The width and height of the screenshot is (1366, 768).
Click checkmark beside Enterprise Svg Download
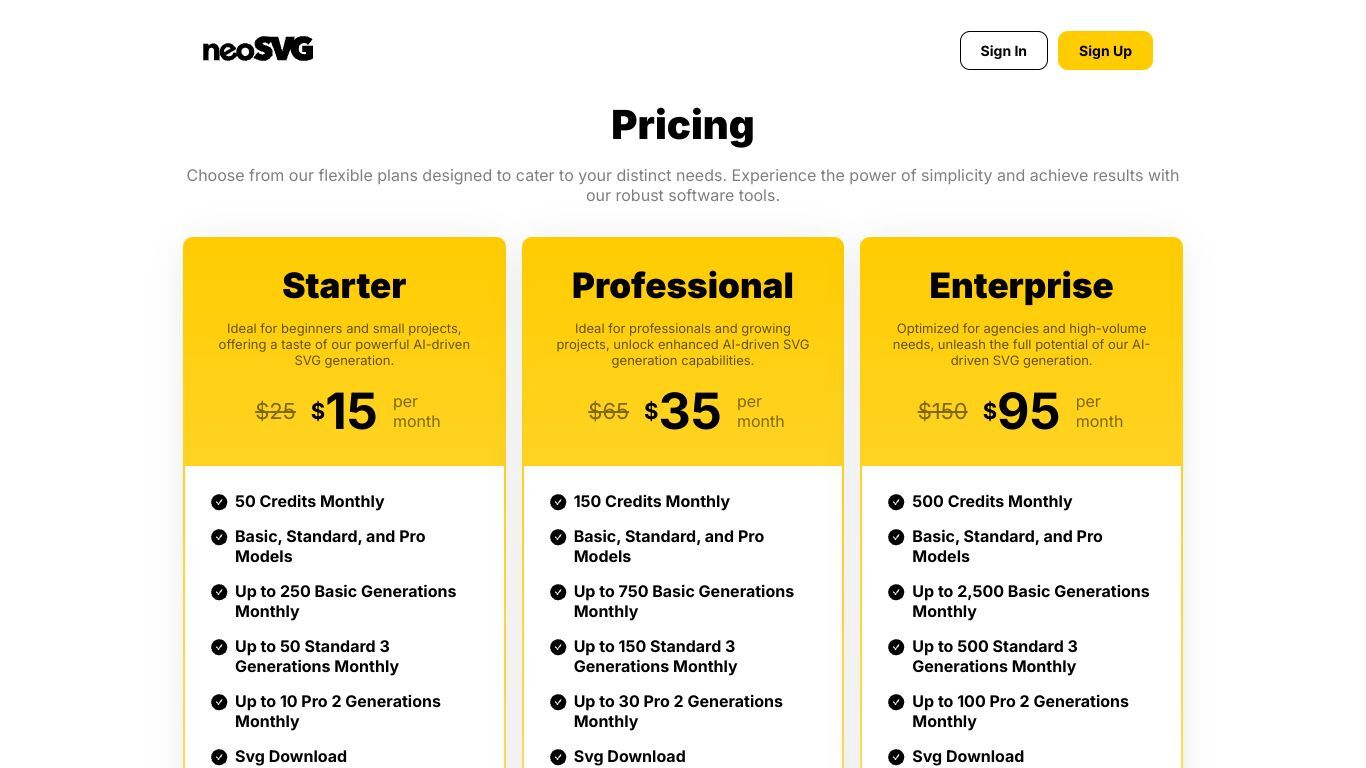pyautogui.click(x=896, y=757)
